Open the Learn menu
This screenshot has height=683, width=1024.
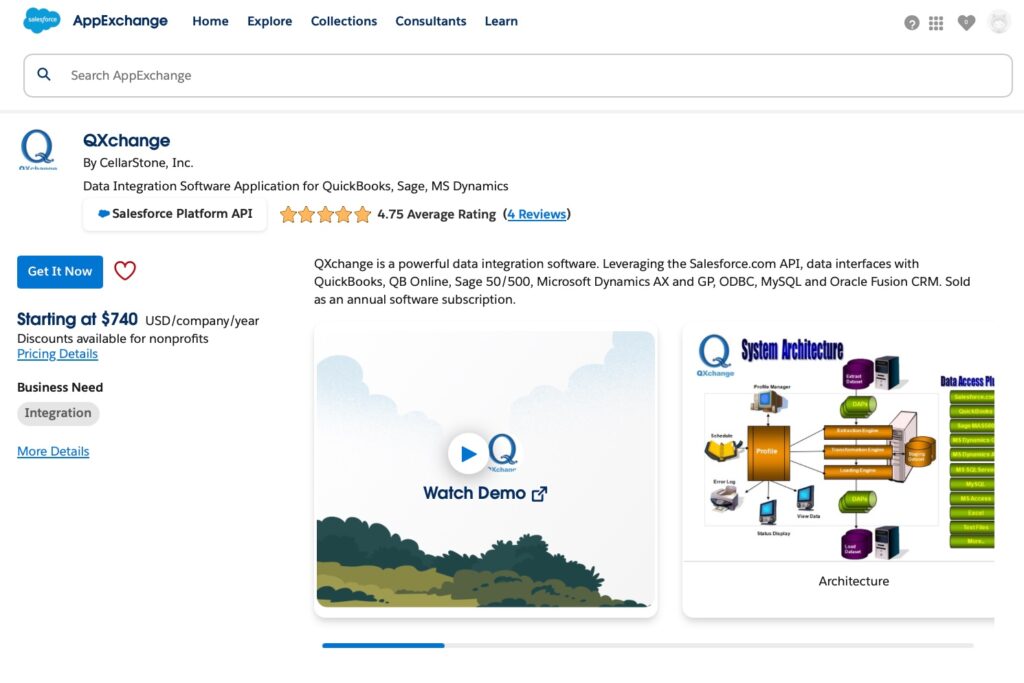pos(501,21)
